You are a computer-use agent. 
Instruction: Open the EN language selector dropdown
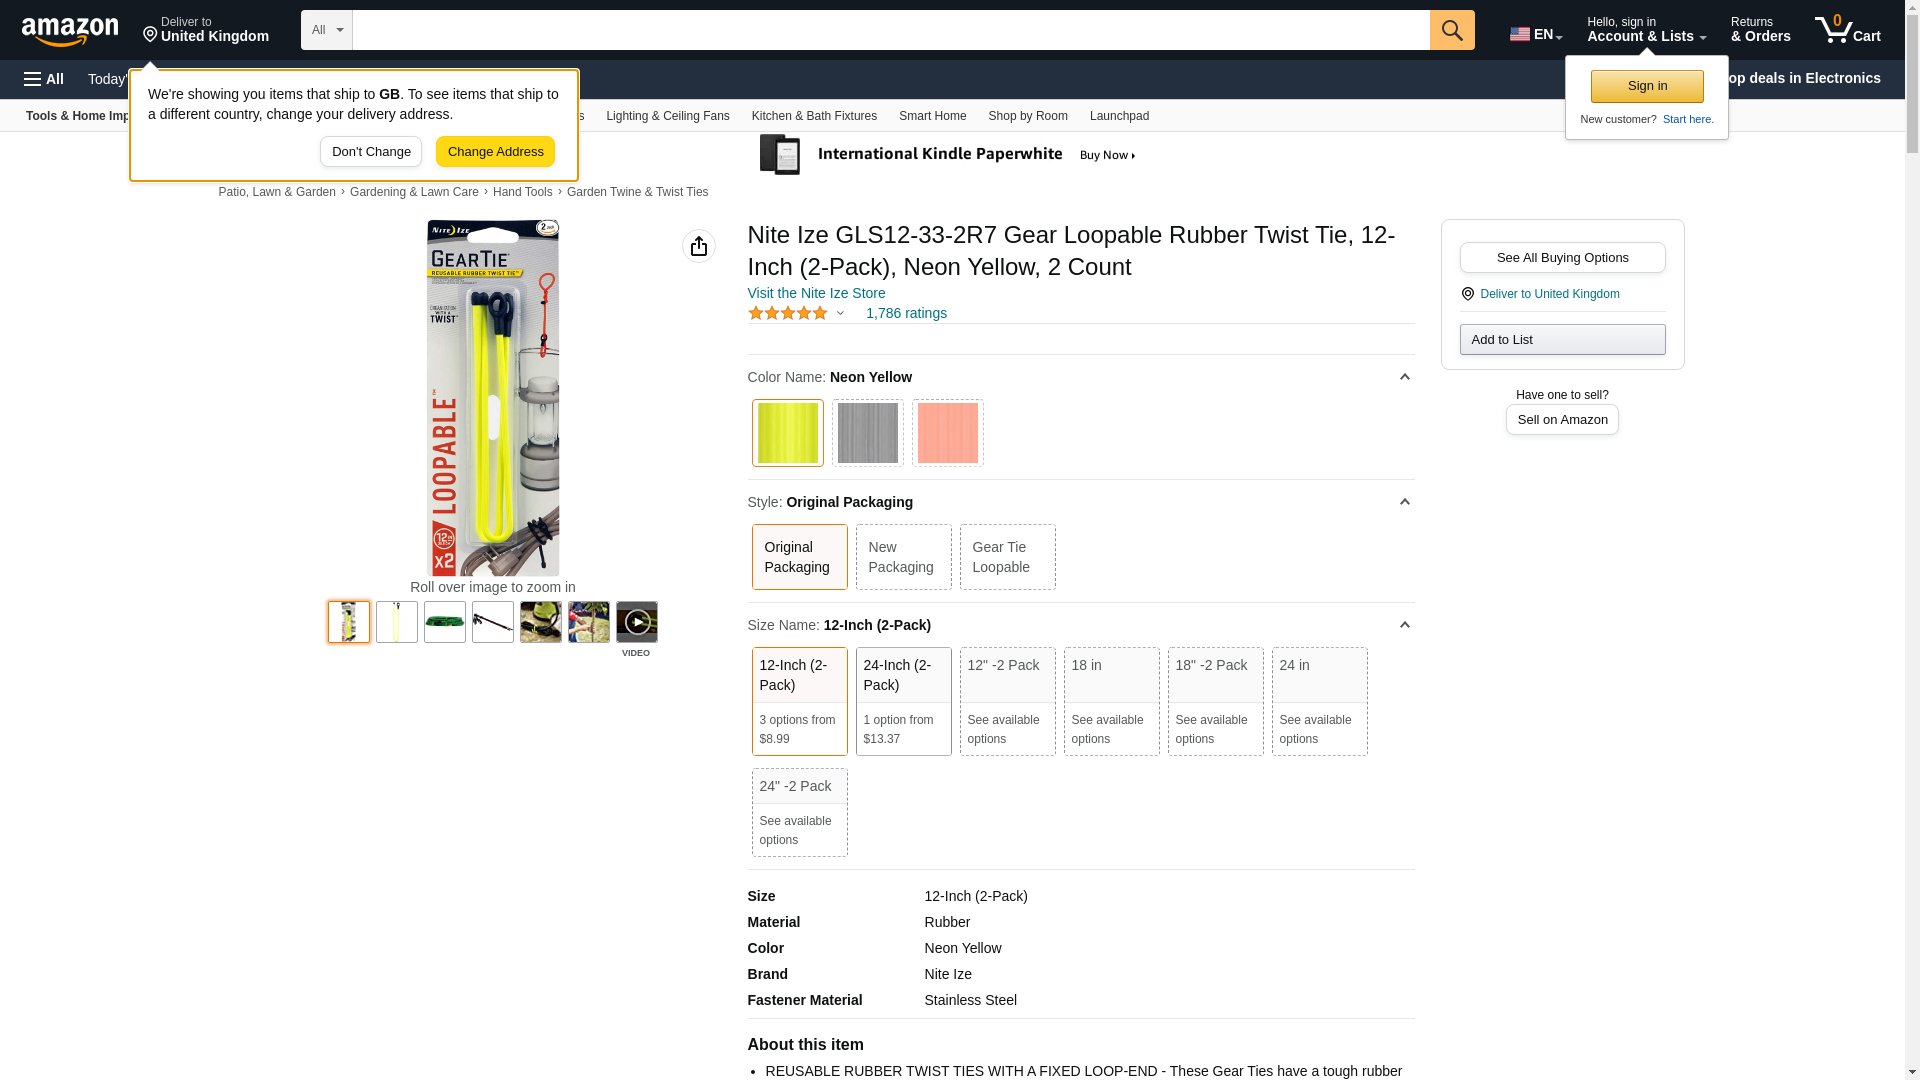[x=1535, y=34]
